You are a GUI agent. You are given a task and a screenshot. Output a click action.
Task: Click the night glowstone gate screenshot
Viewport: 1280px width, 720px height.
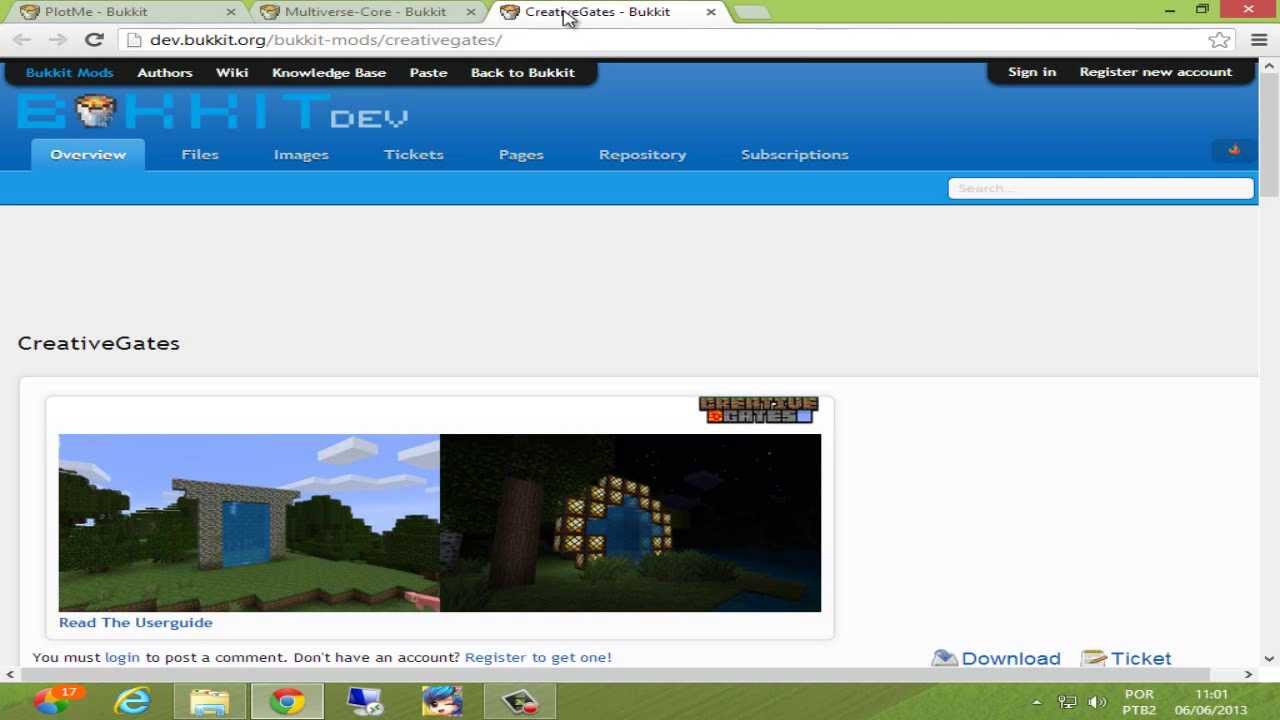[630, 522]
